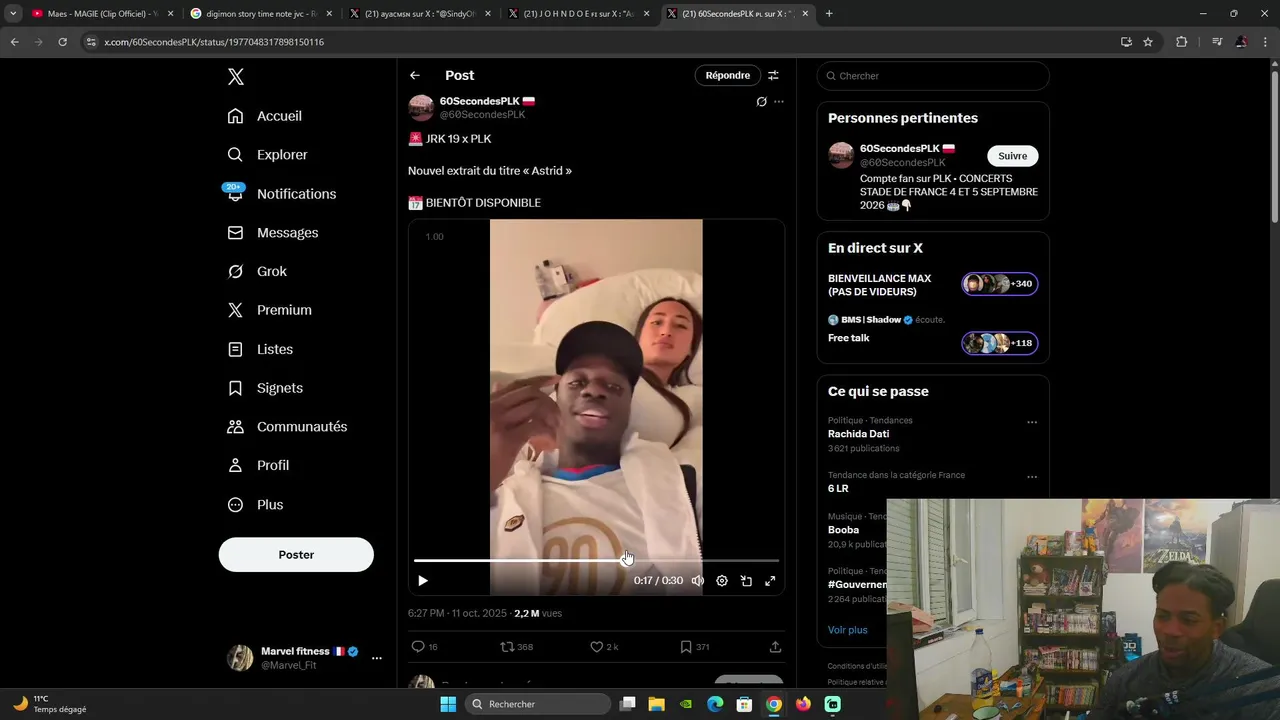Viewport: 1280px width, 720px height.
Task: Open Premium subscription page
Action: pos(270,310)
